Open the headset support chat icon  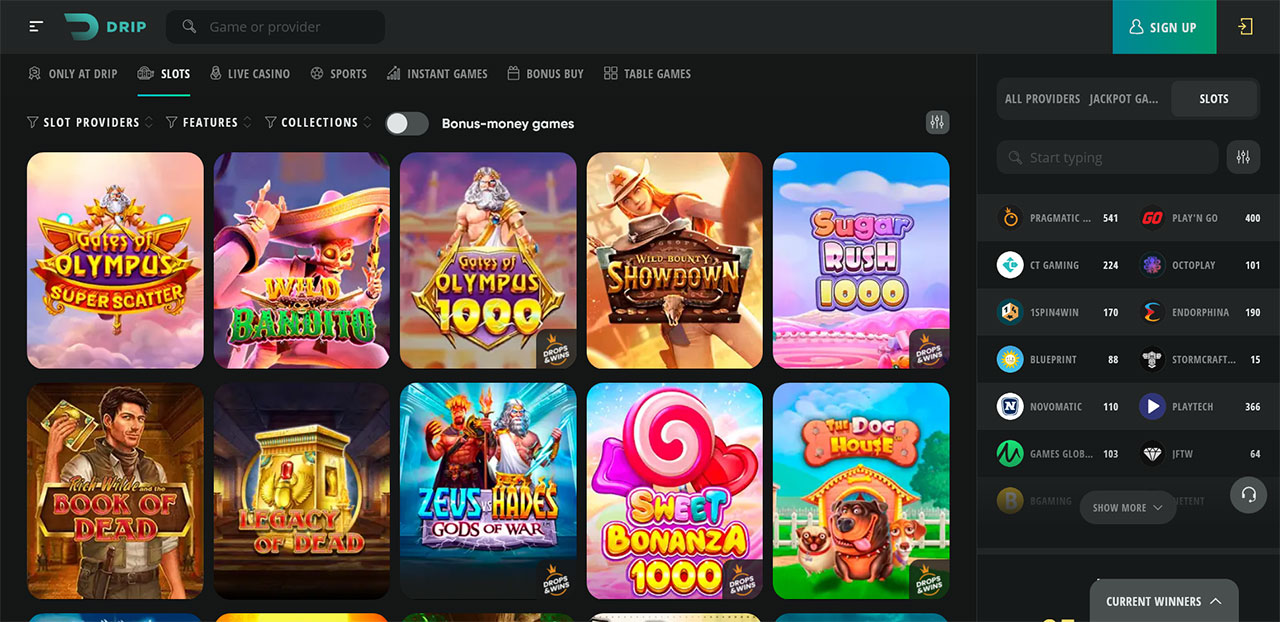click(1248, 494)
